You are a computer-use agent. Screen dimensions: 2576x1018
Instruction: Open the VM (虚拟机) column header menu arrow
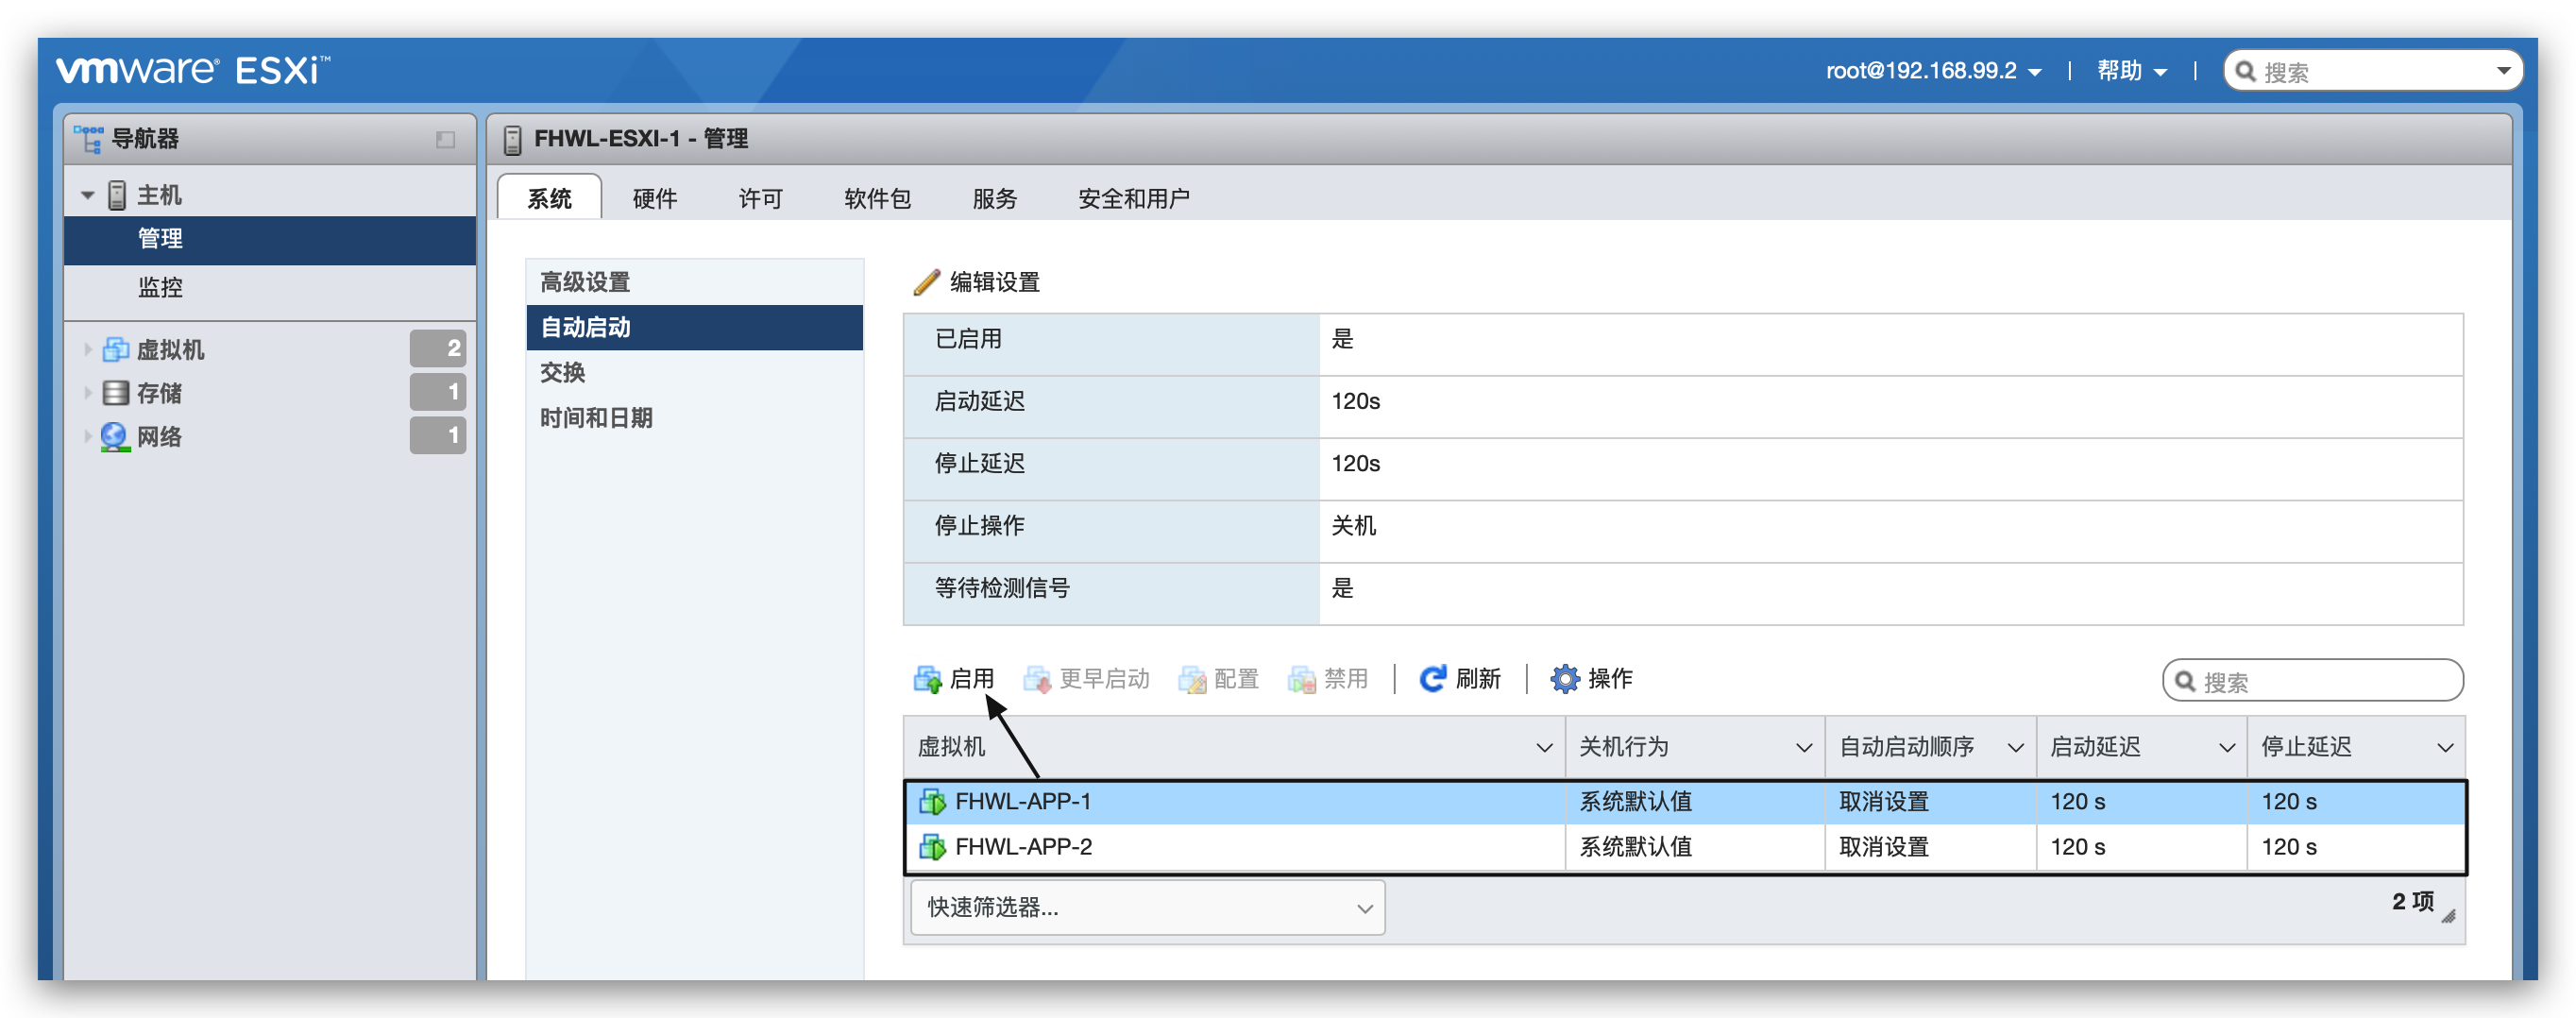tap(1543, 748)
